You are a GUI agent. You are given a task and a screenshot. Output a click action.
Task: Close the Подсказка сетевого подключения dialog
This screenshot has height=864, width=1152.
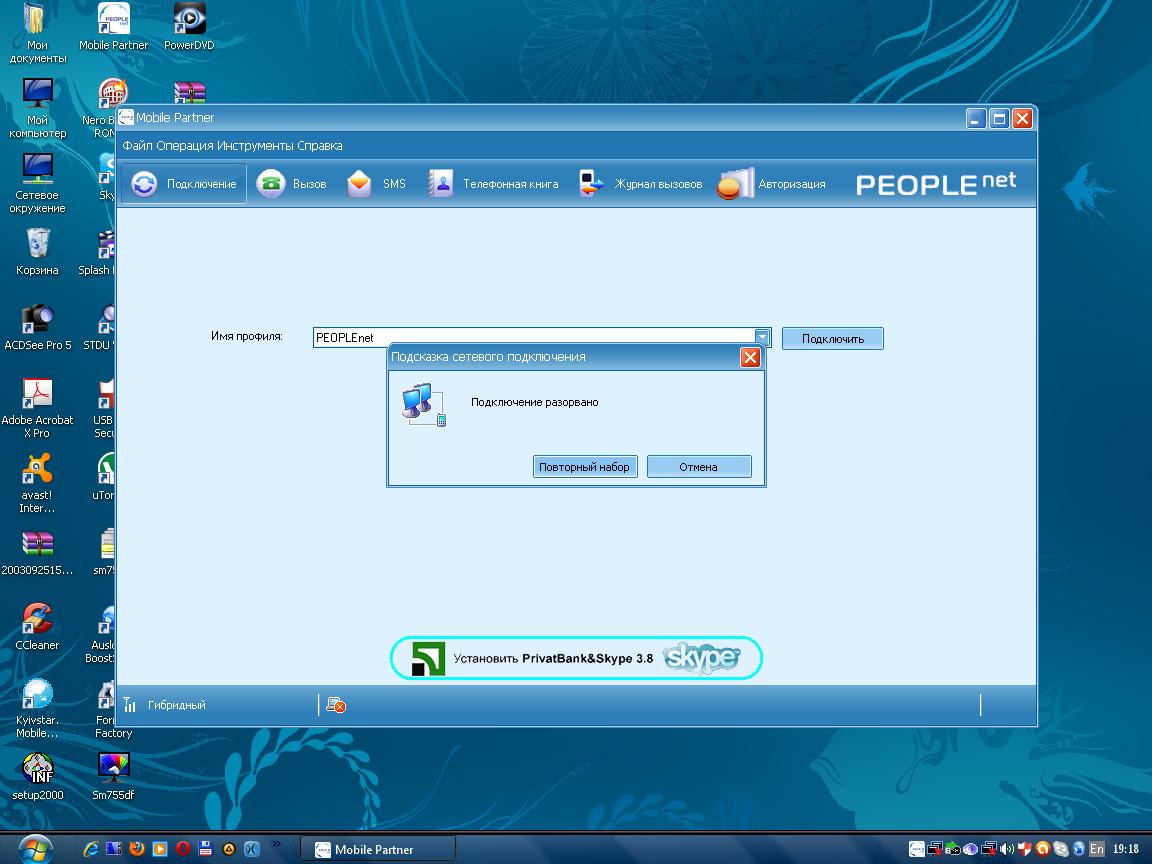[x=750, y=357]
